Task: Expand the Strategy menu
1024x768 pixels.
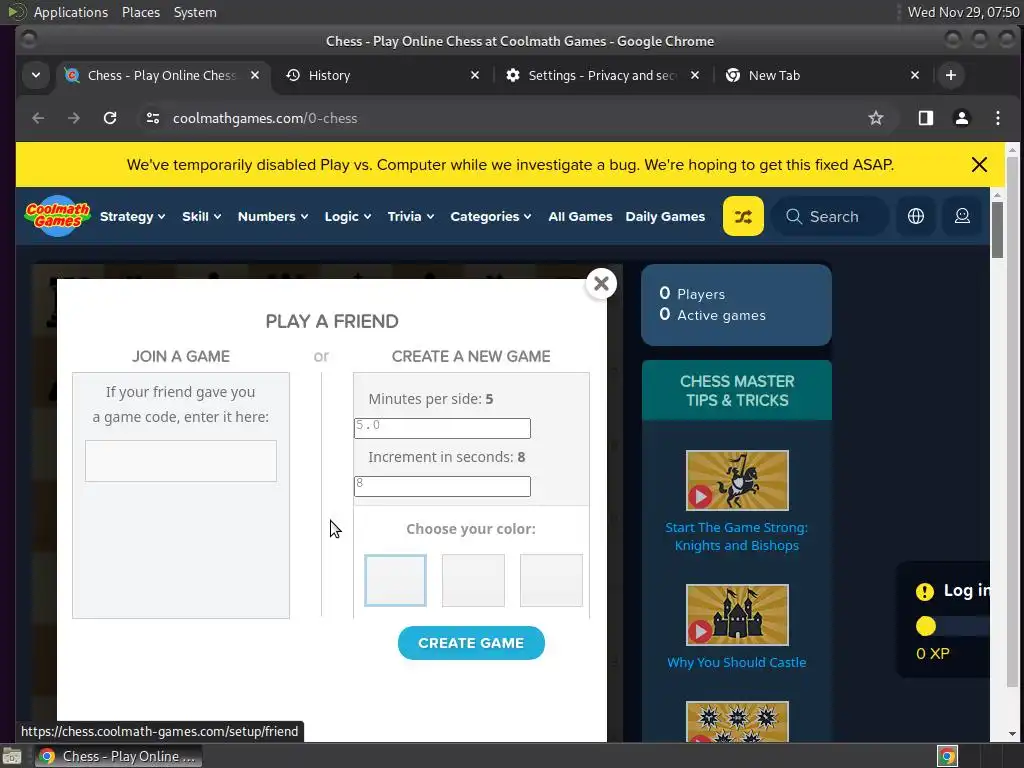Action: [133, 216]
